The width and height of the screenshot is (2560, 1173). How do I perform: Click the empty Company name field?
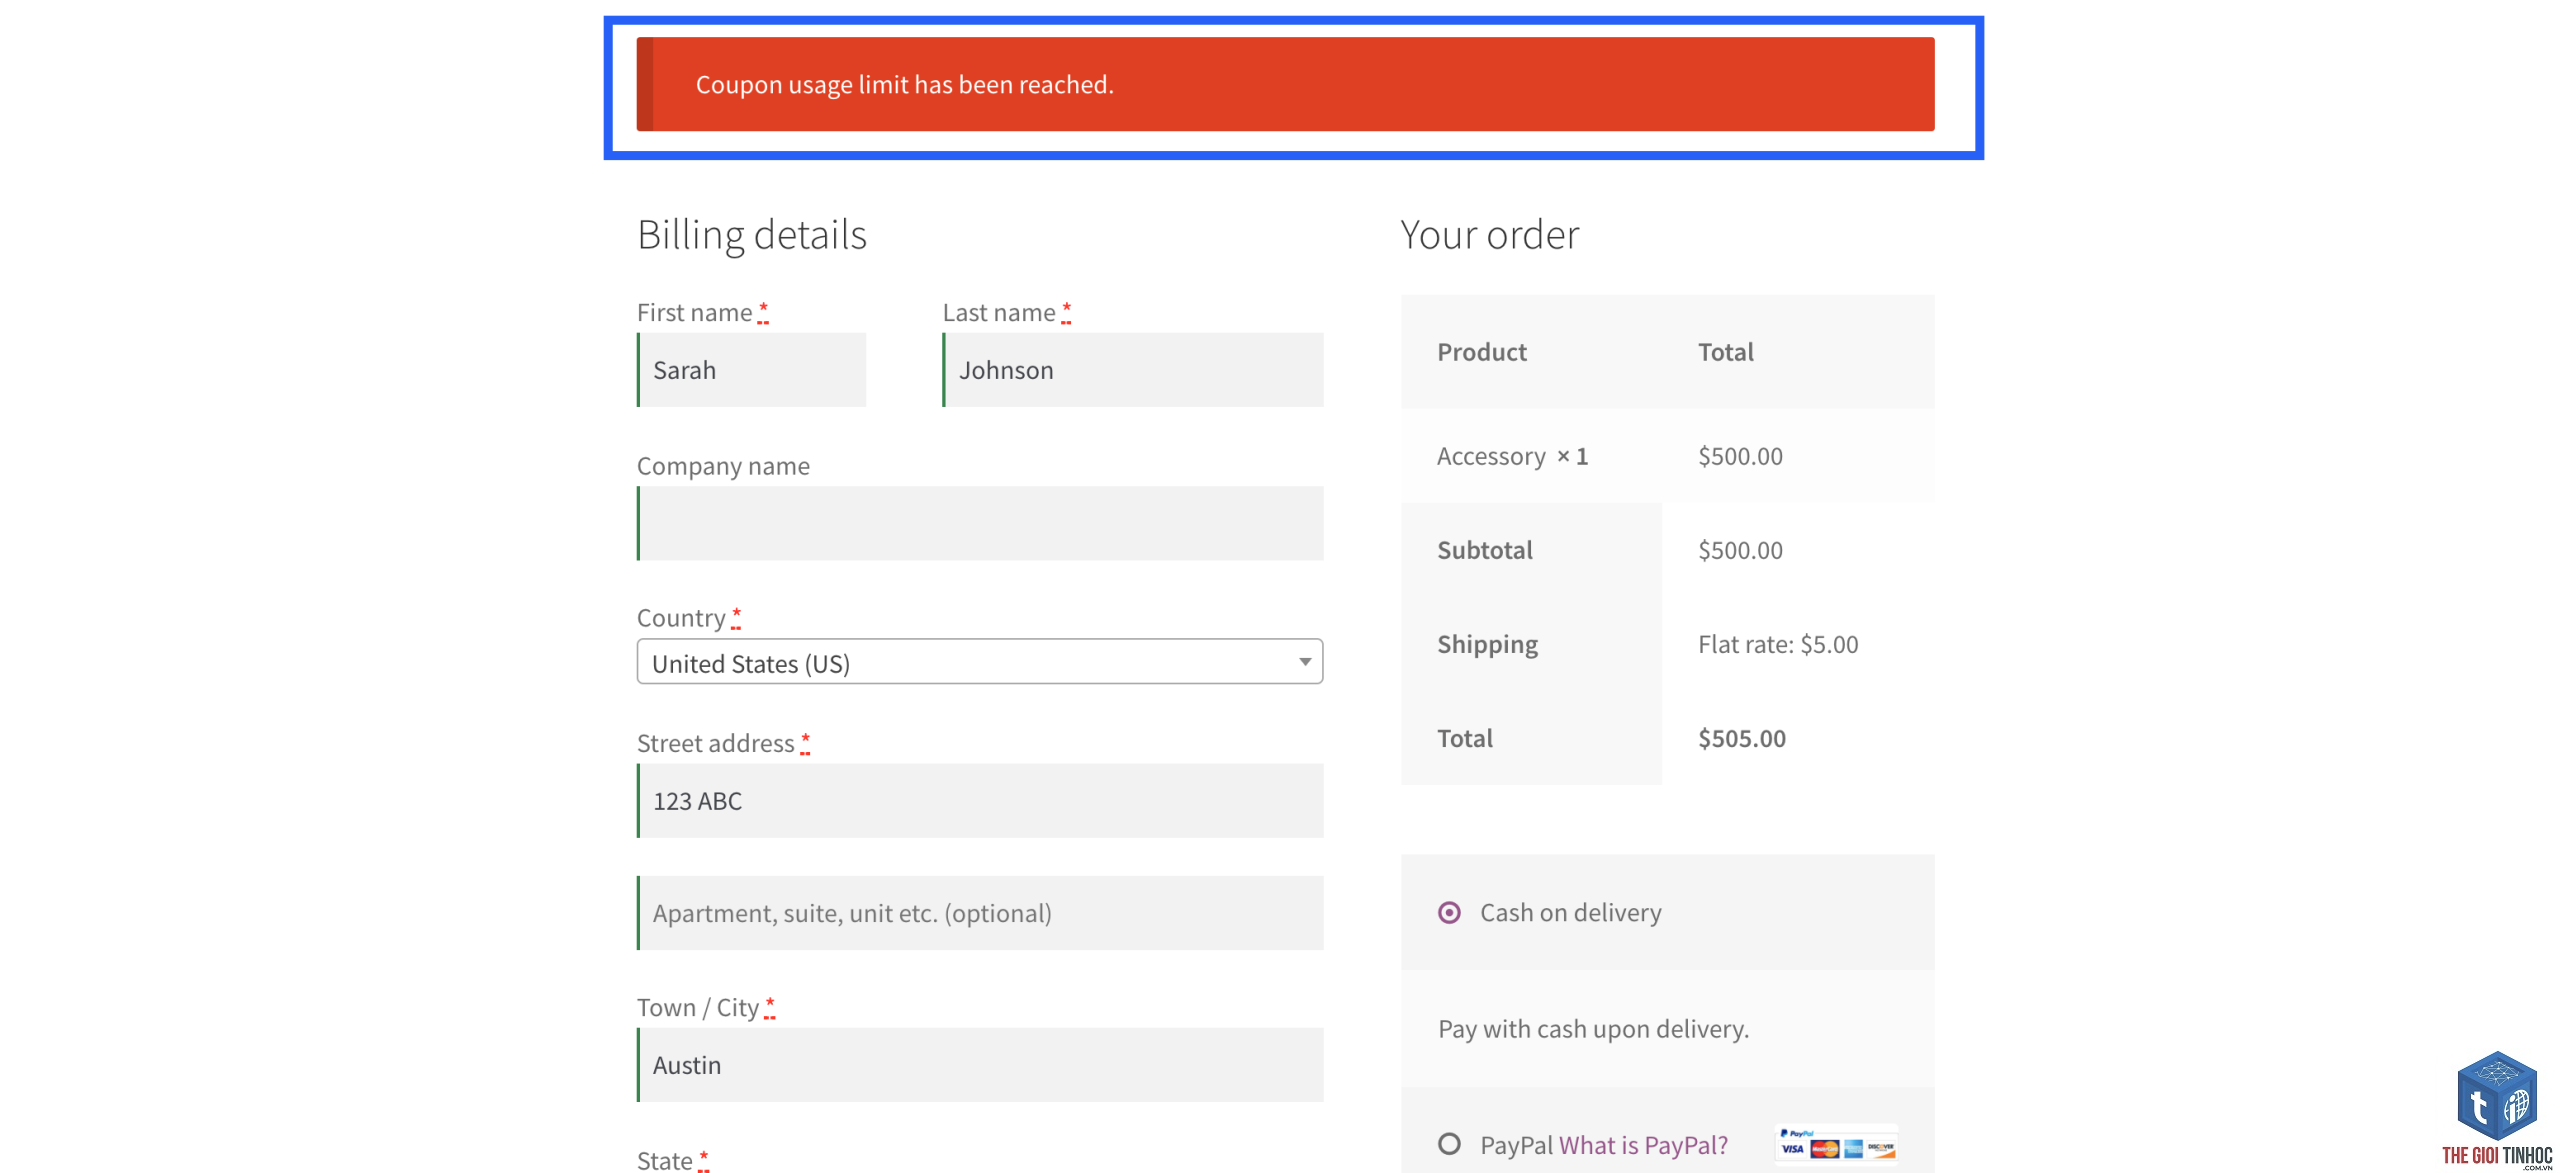click(x=980, y=523)
